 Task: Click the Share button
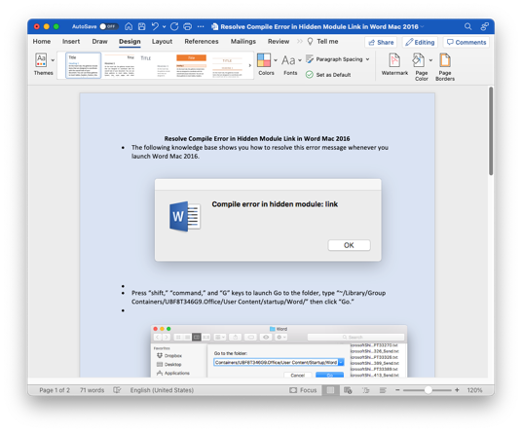coord(381,42)
